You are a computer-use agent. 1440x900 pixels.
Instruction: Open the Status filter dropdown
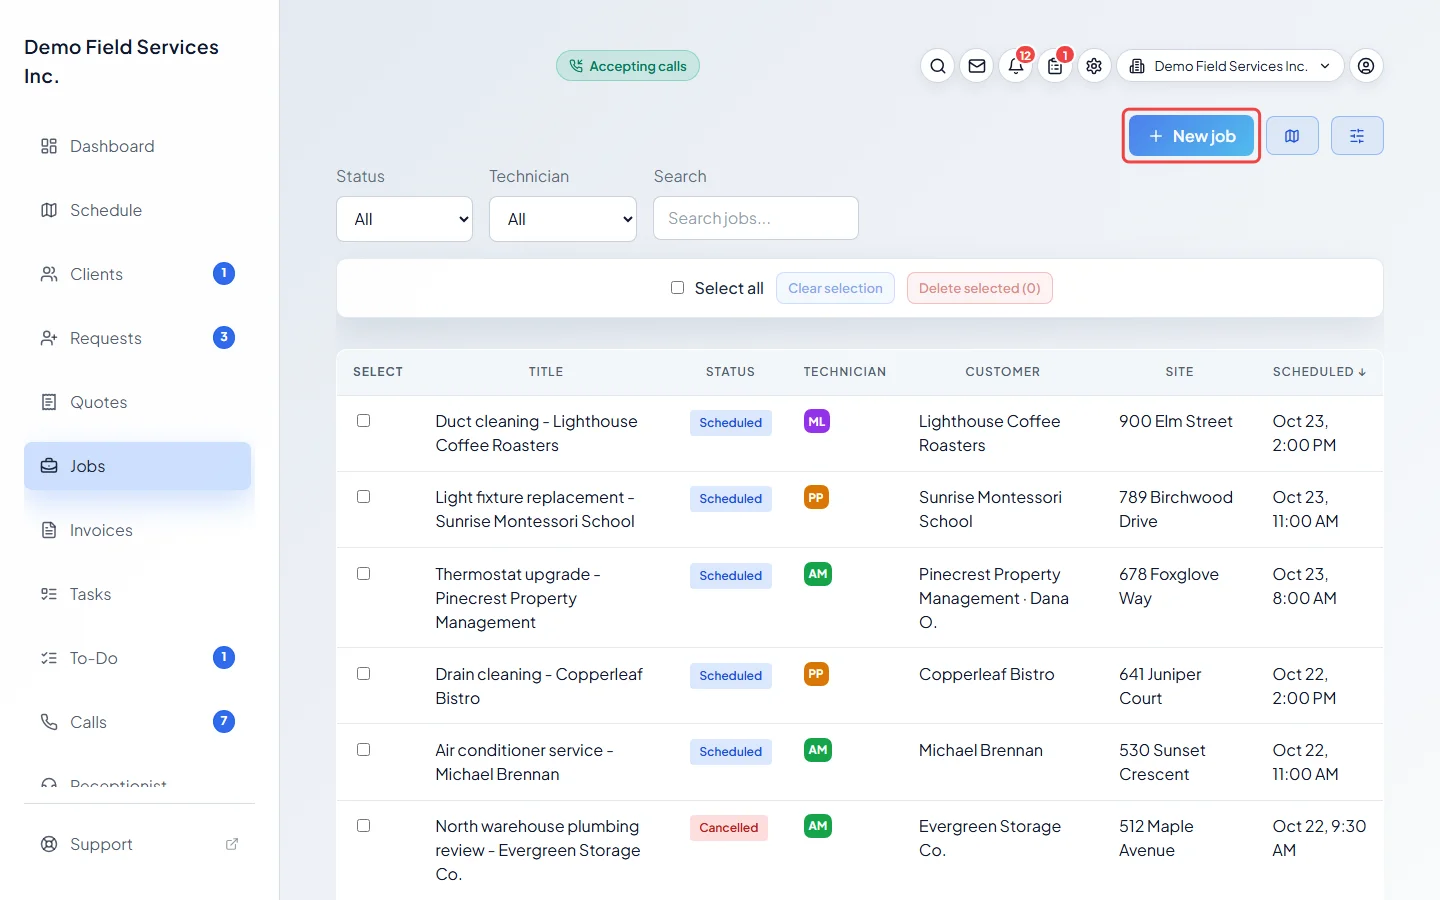(x=405, y=219)
